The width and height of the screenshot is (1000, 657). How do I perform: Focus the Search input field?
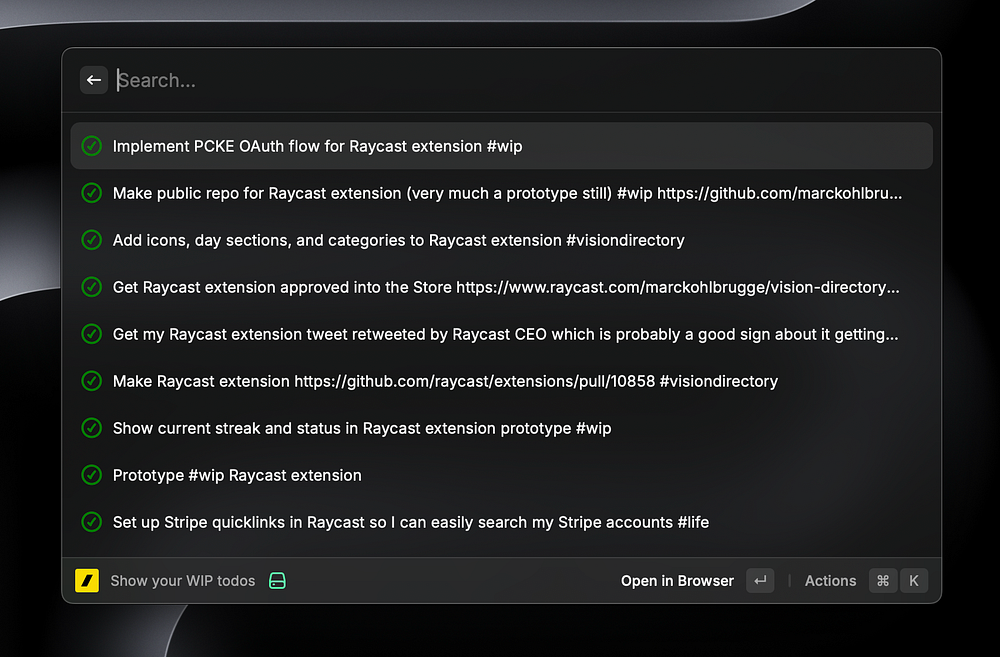coord(500,80)
